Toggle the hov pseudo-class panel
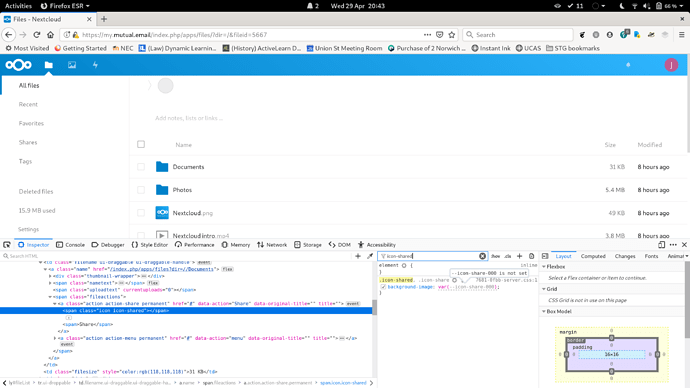690x388 pixels. tap(495, 256)
